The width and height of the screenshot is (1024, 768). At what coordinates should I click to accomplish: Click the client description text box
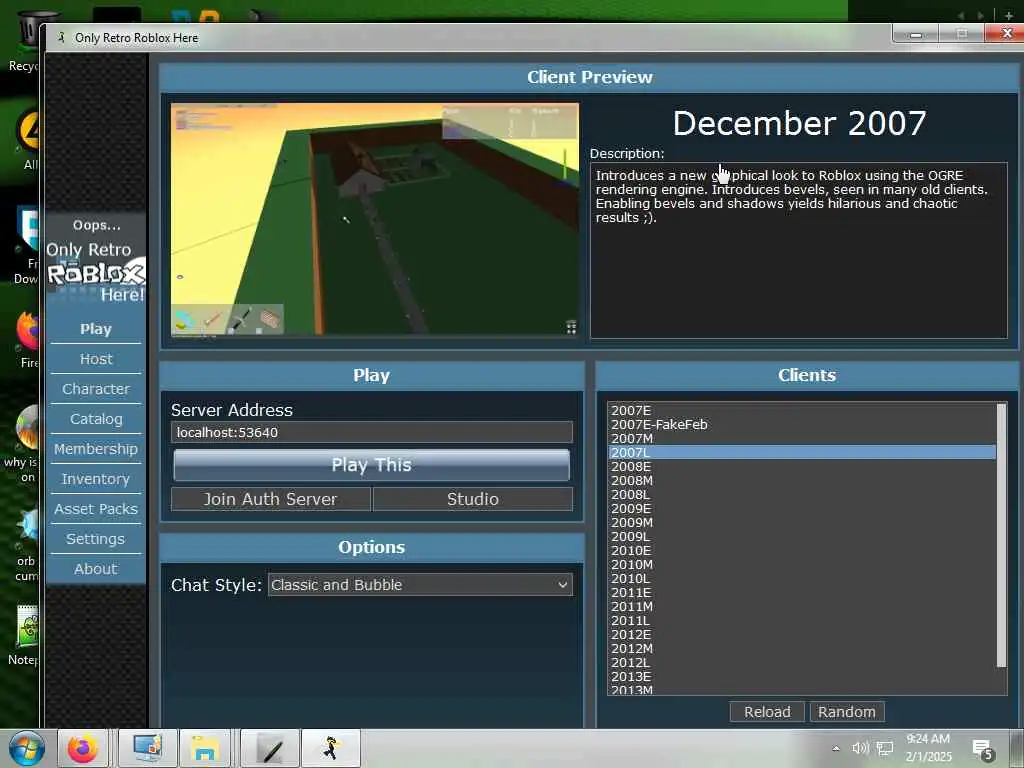[799, 250]
